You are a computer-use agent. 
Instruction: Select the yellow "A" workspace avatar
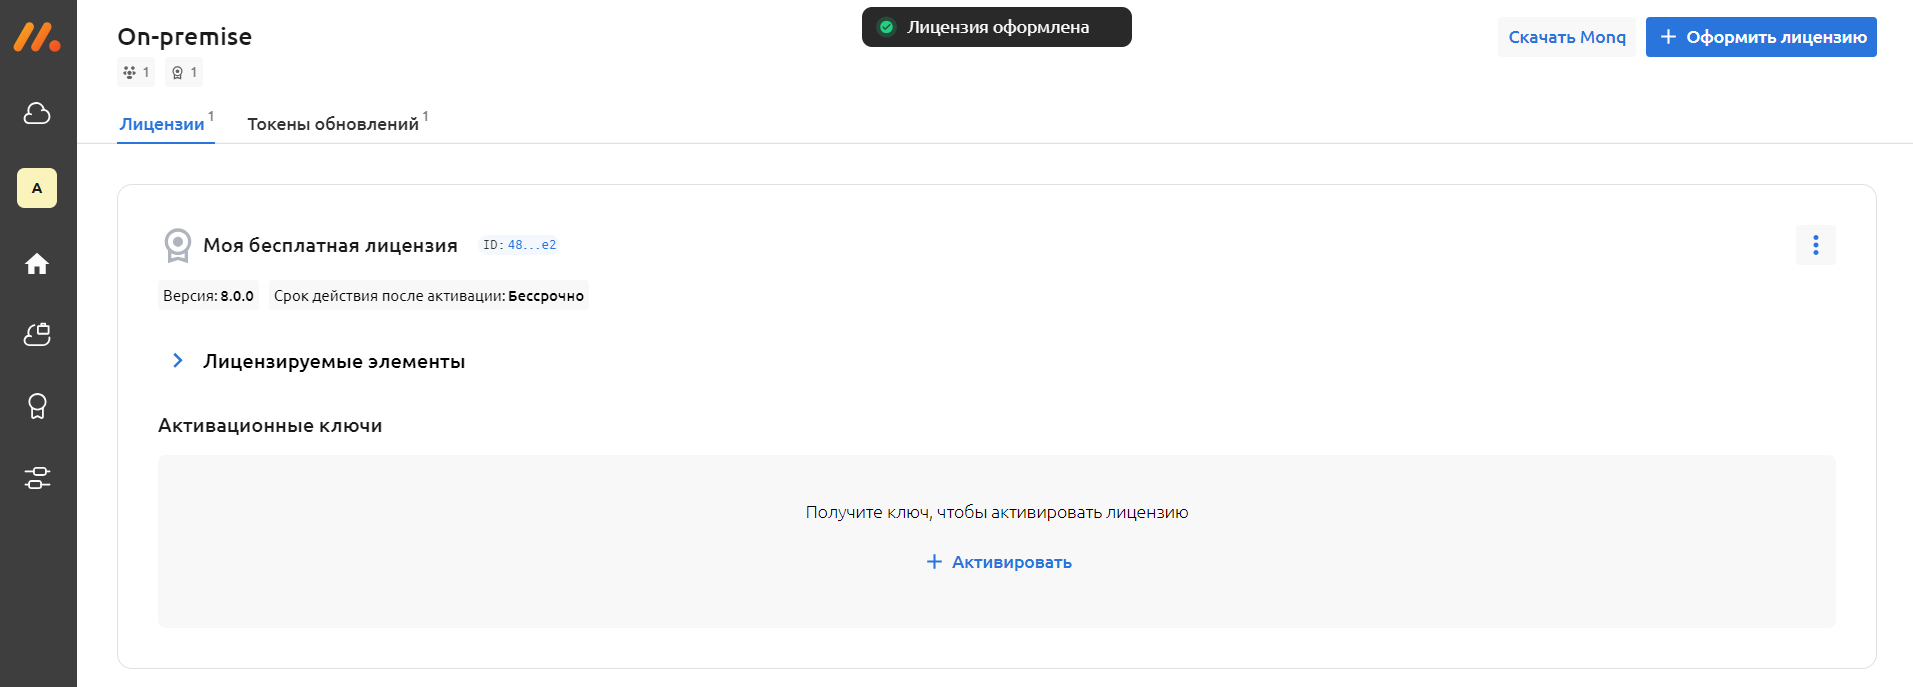click(x=37, y=188)
